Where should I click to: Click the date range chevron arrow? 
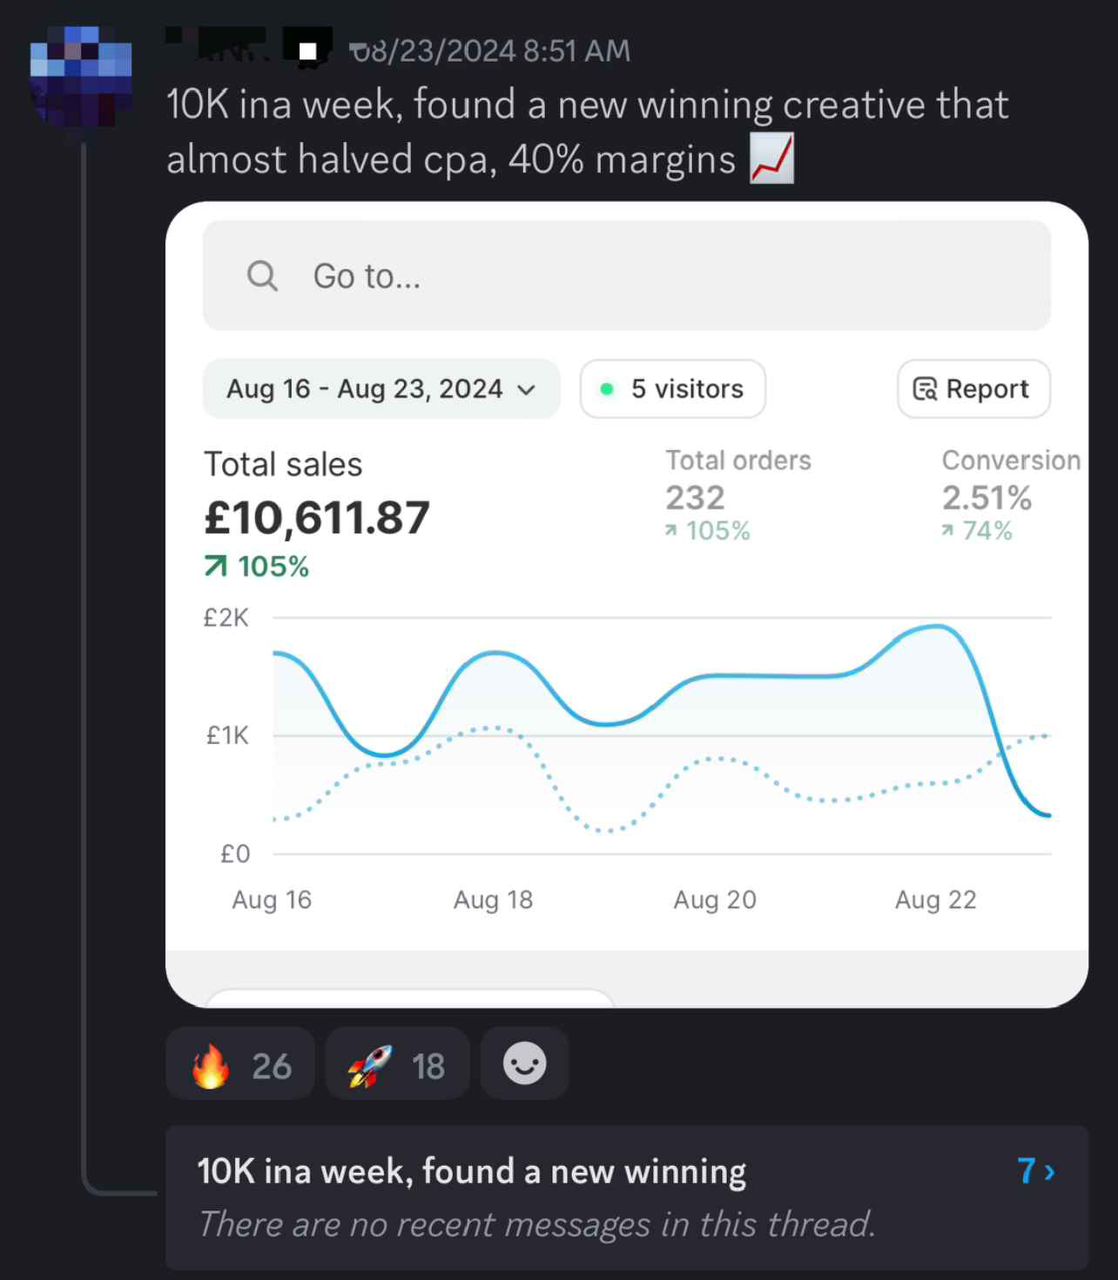pyautogui.click(x=526, y=390)
